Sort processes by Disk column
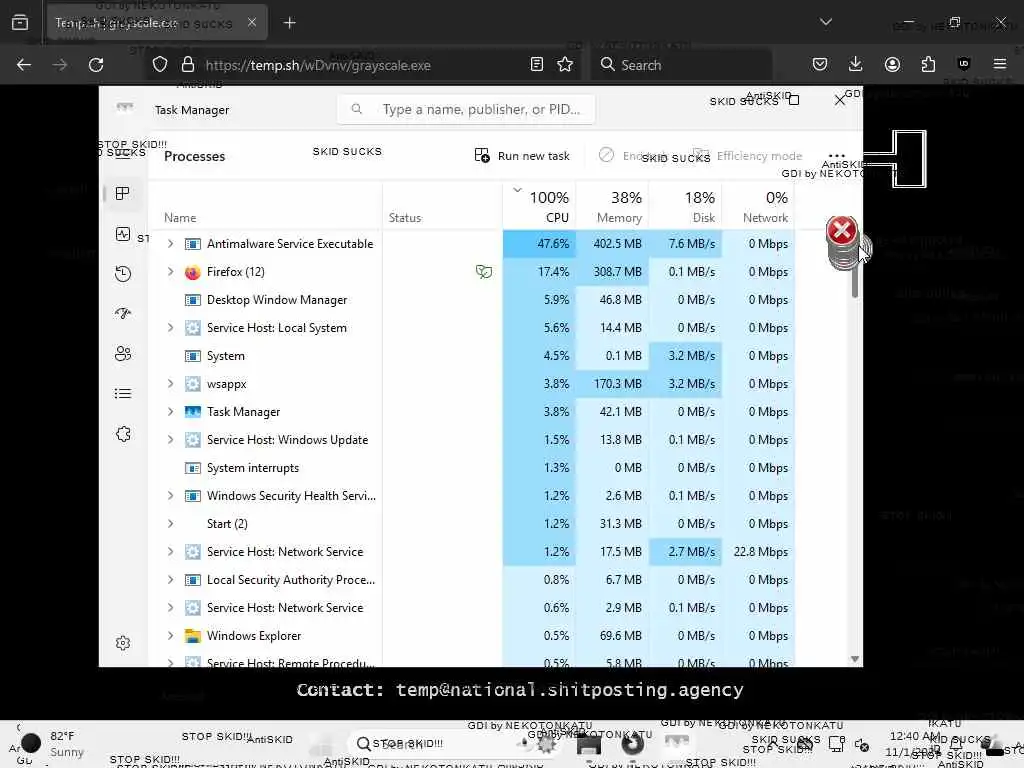 (685, 206)
